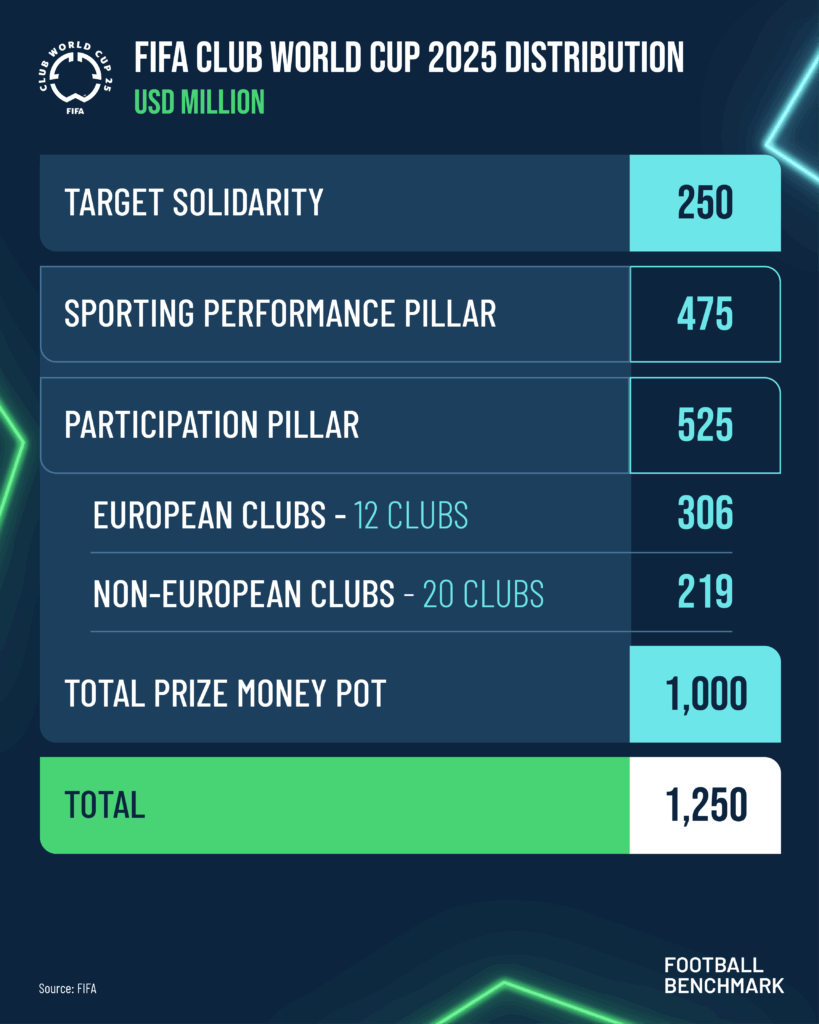This screenshot has width=819, height=1024.
Task: Click the 20 Clubs text
Action: [483, 594]
